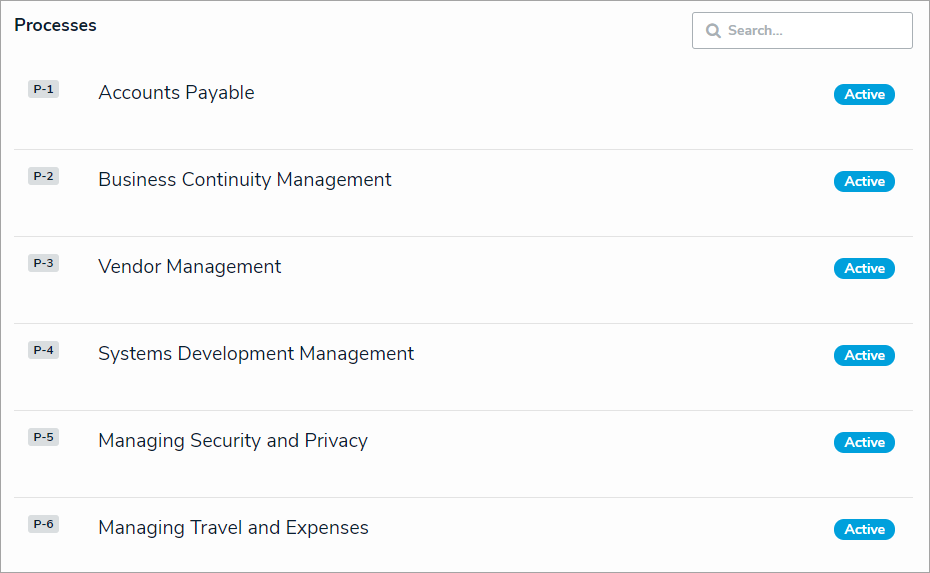Click Active status on Vendor Management
The width and height of the screenshot is (930, 573).
864,269
